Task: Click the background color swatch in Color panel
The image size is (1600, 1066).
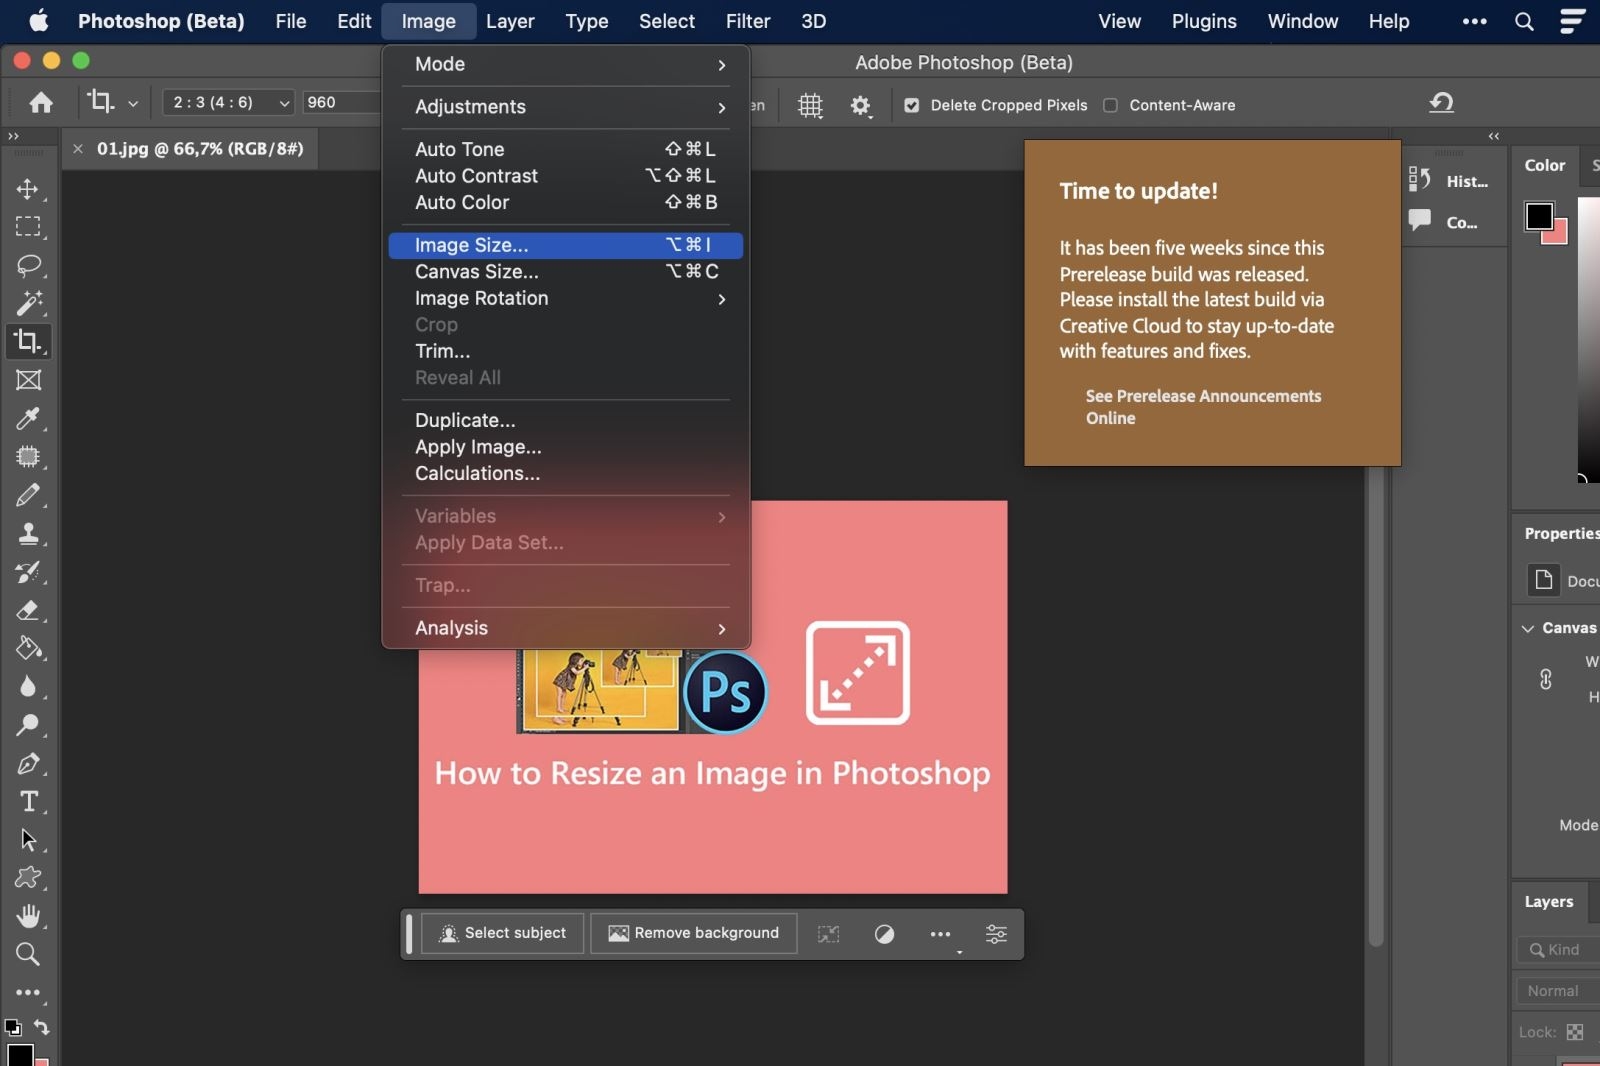Action: (x=1559, y=235)
